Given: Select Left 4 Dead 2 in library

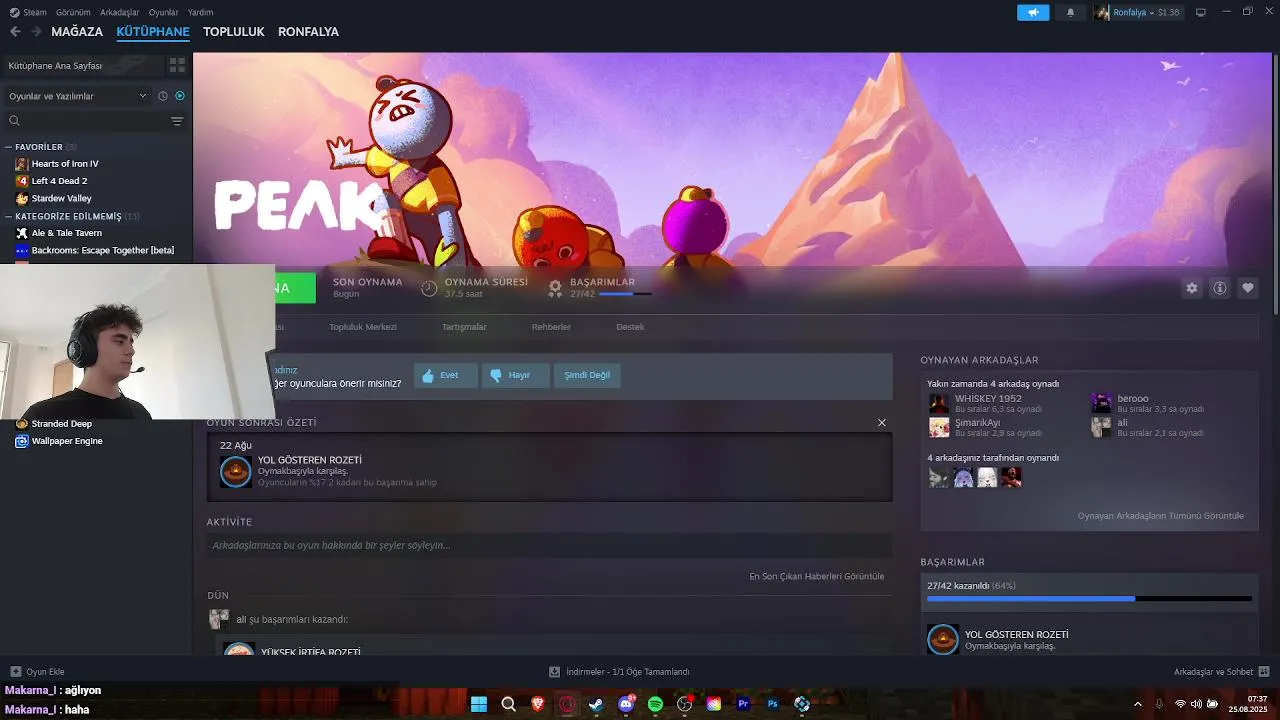Looking at the screenshot, I should tap(59, 181).
